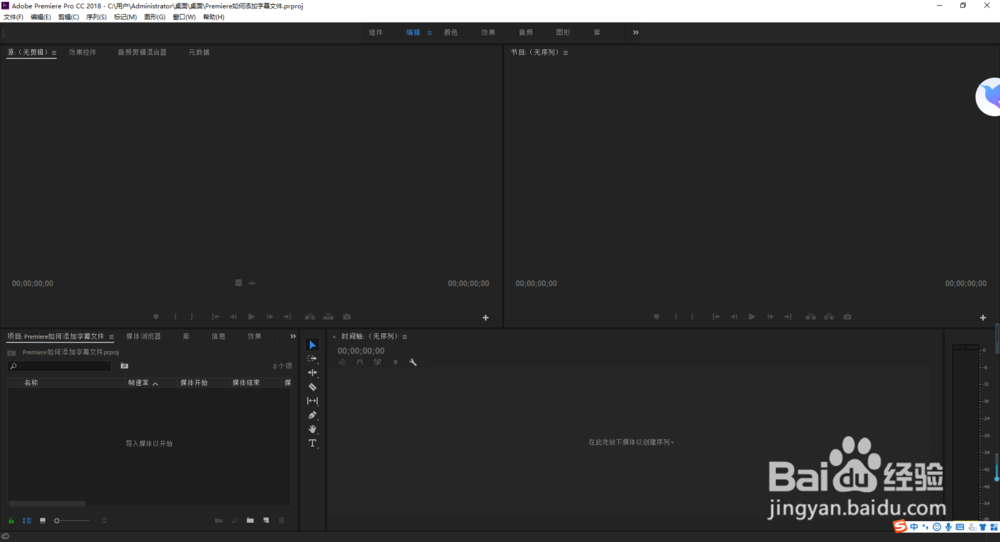Toggle timeline snap magnet

click(x=360, y=362)
